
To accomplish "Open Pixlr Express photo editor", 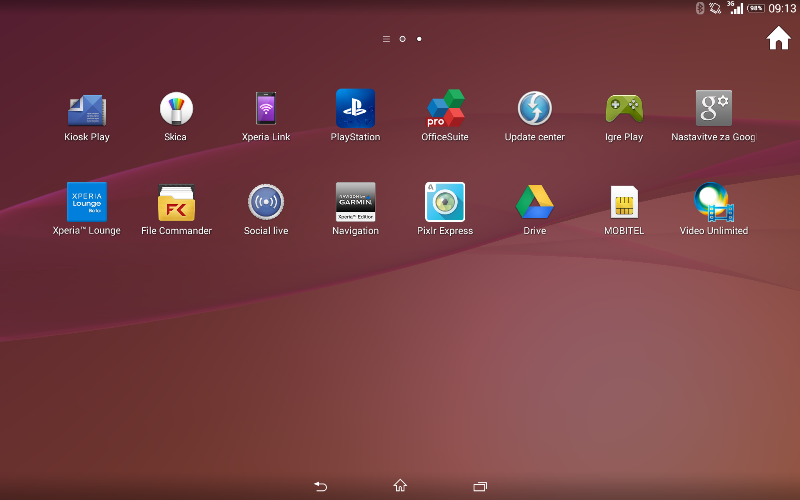I will [445, 202].
